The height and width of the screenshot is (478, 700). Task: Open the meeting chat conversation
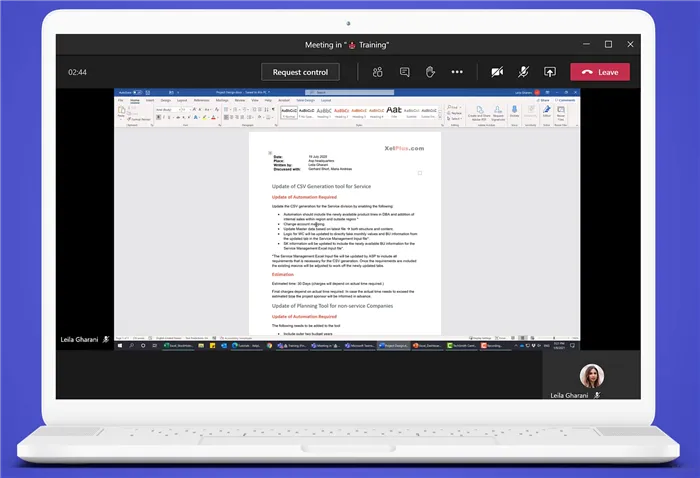[405, 72]
